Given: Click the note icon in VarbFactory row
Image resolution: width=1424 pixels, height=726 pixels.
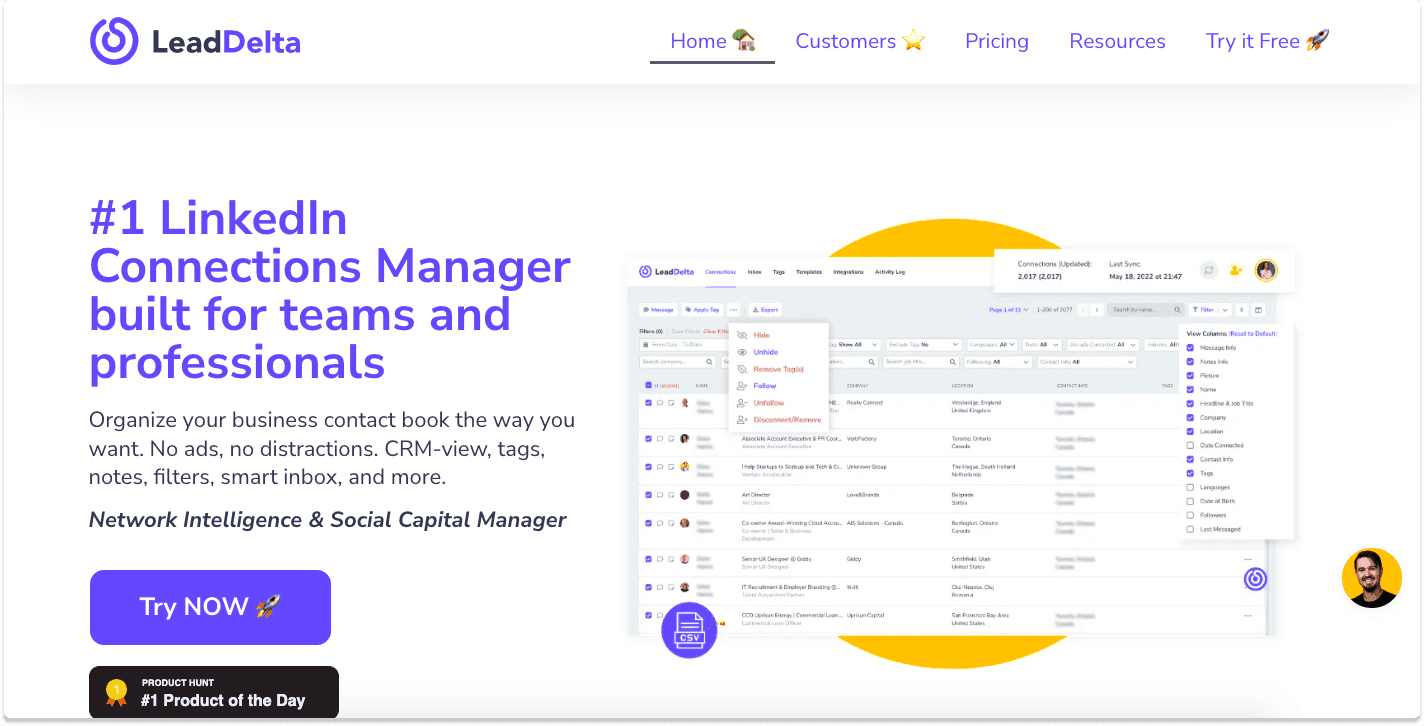Looking at the screenshot, I should click(672, 438).
